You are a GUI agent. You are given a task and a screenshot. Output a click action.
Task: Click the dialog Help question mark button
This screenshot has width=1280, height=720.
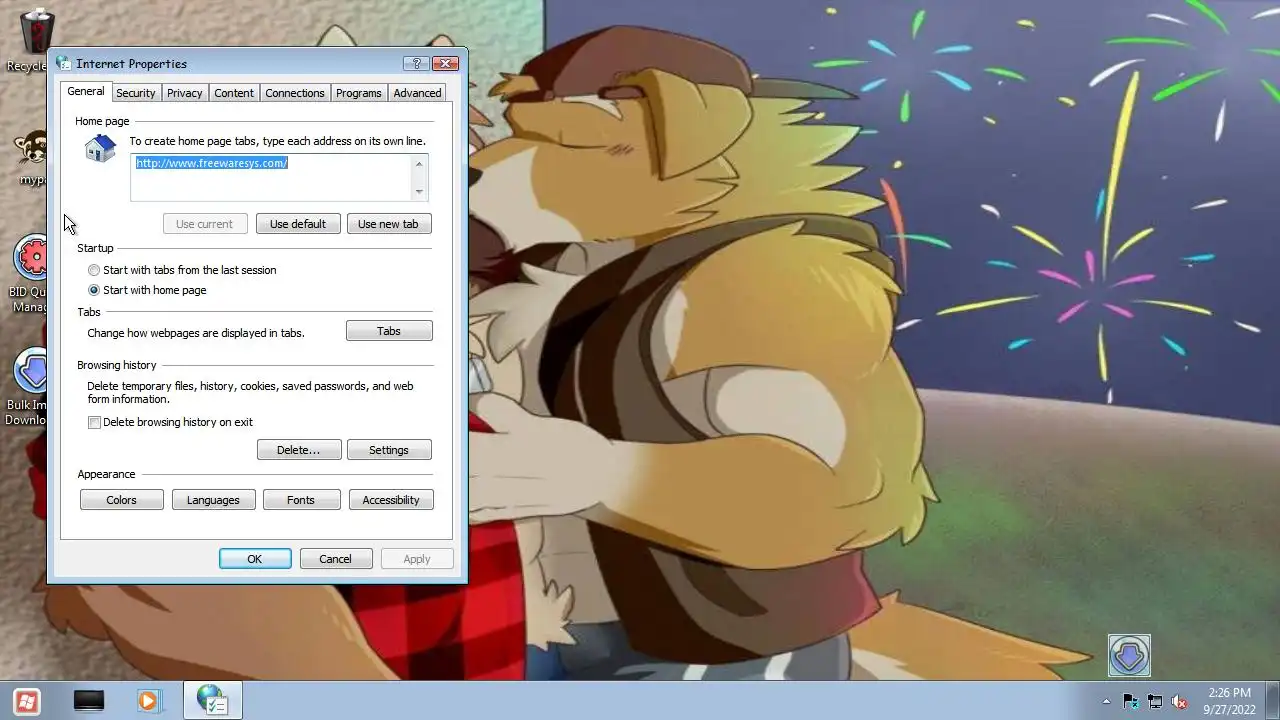[x=416, y=63]
